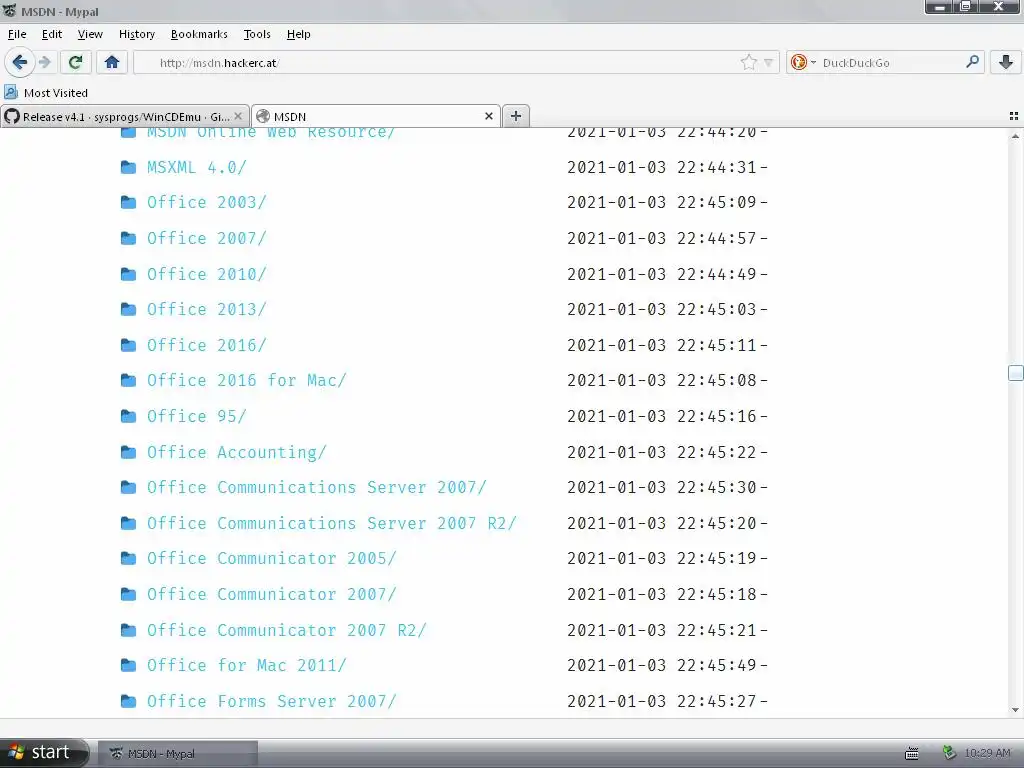Click folder icon beside Office Forms Server 2007
This screenshot has width=1024, height=768.
[129, 701]
